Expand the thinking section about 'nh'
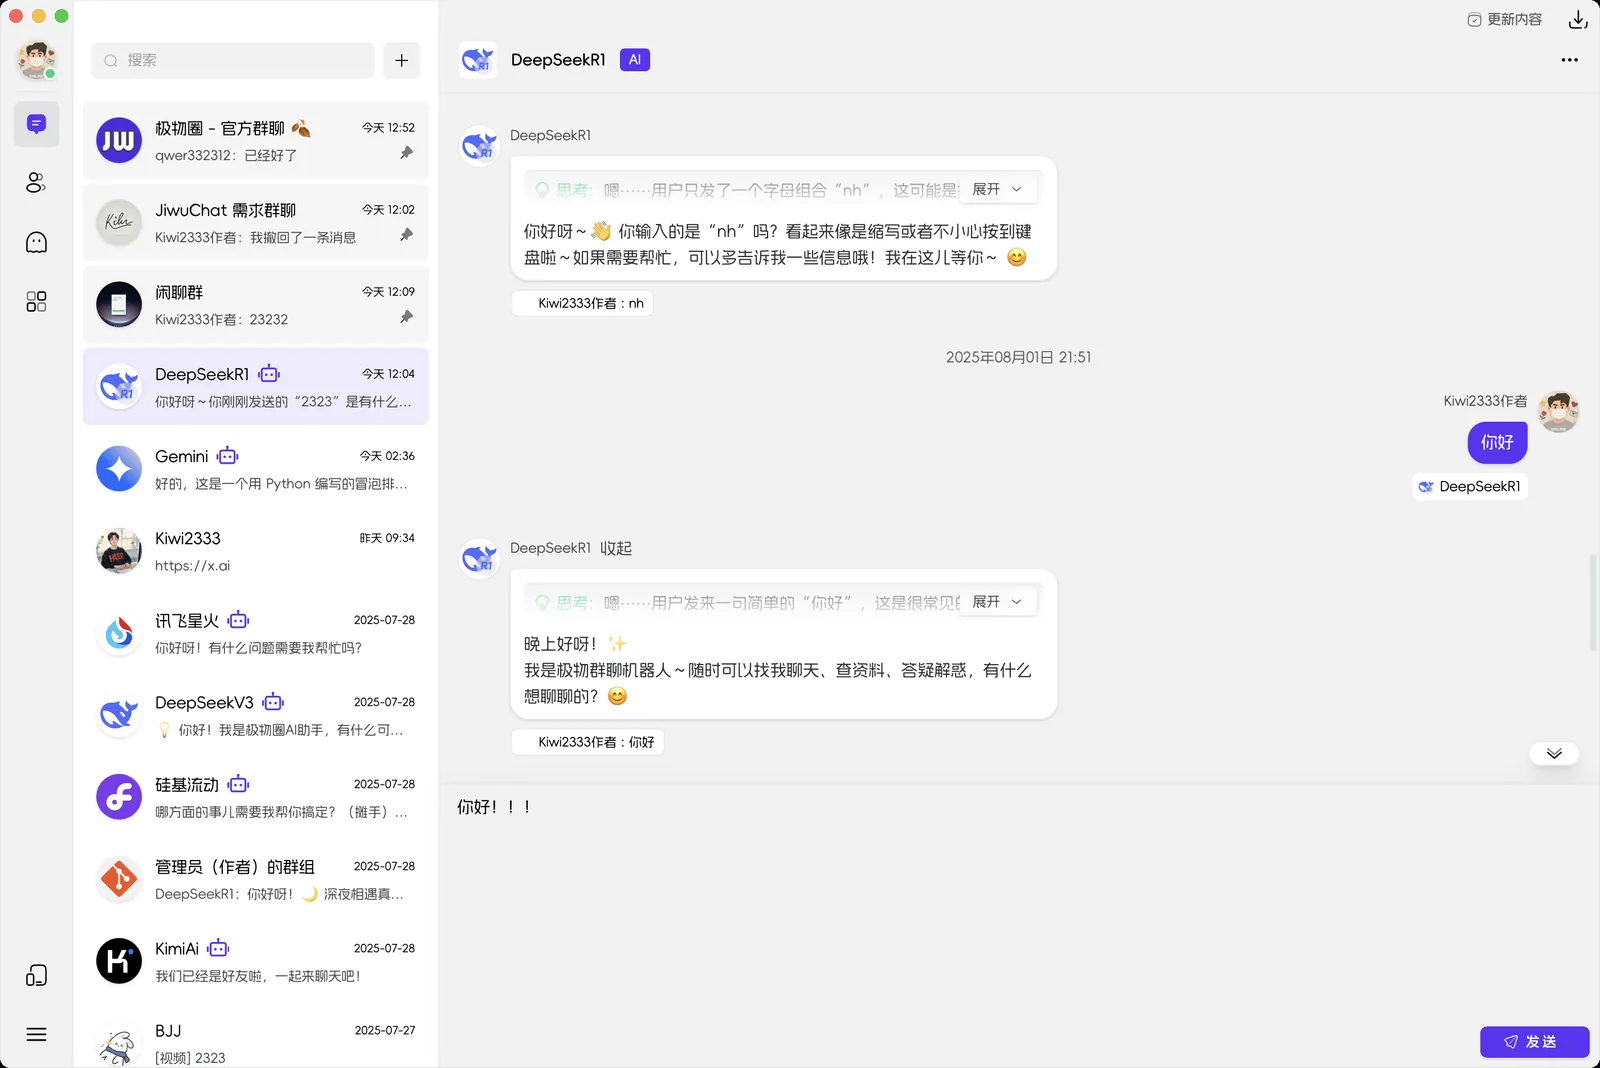Image resolution: width=1600 pixels, height=1068 pixels. (x=997, y=189)
